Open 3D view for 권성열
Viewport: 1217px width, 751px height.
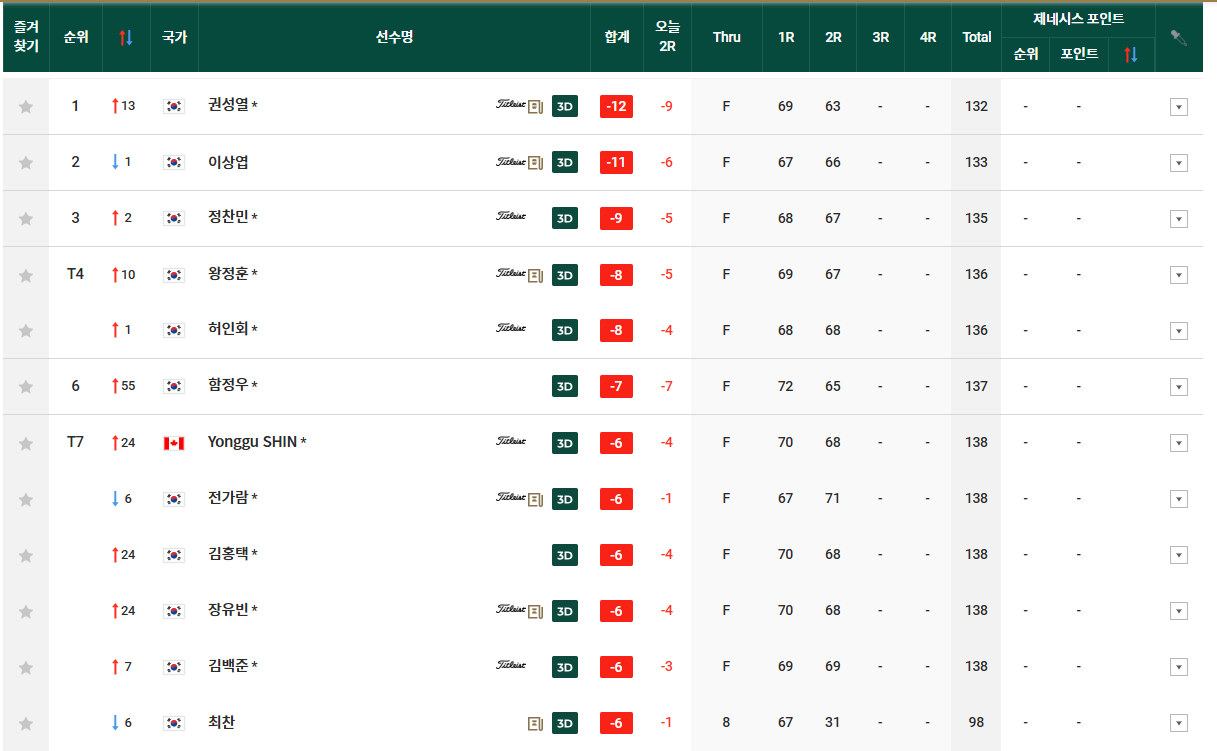[x=565, y=106]
